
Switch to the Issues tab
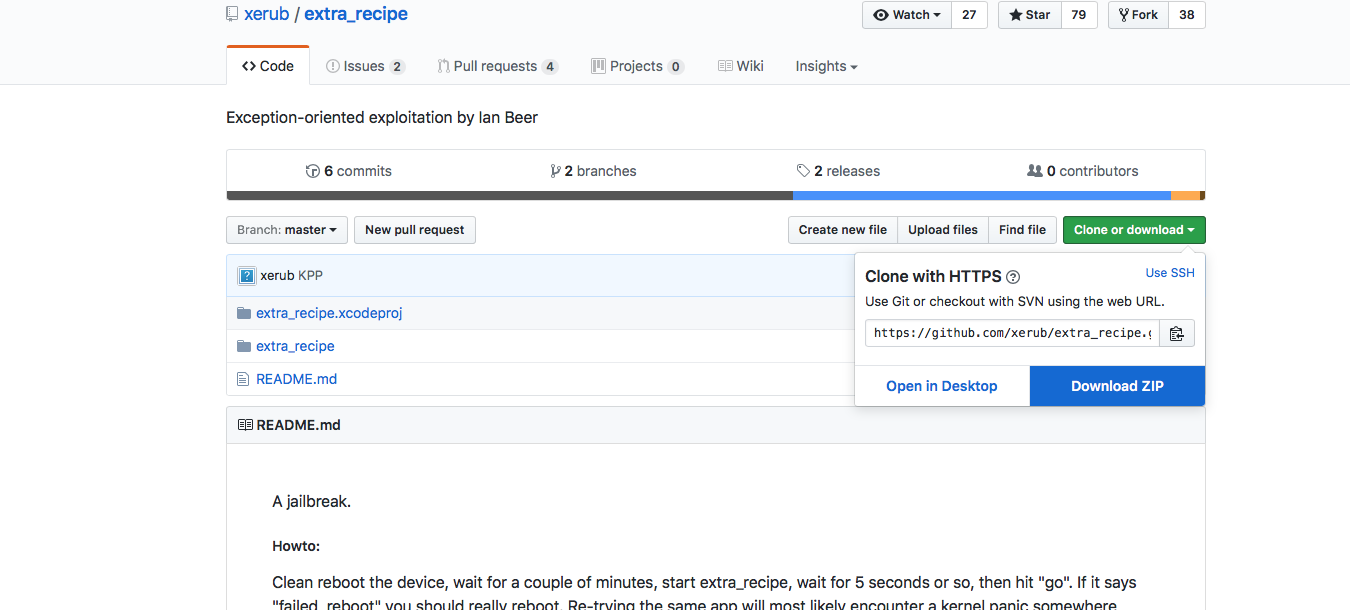coord(364,66)
